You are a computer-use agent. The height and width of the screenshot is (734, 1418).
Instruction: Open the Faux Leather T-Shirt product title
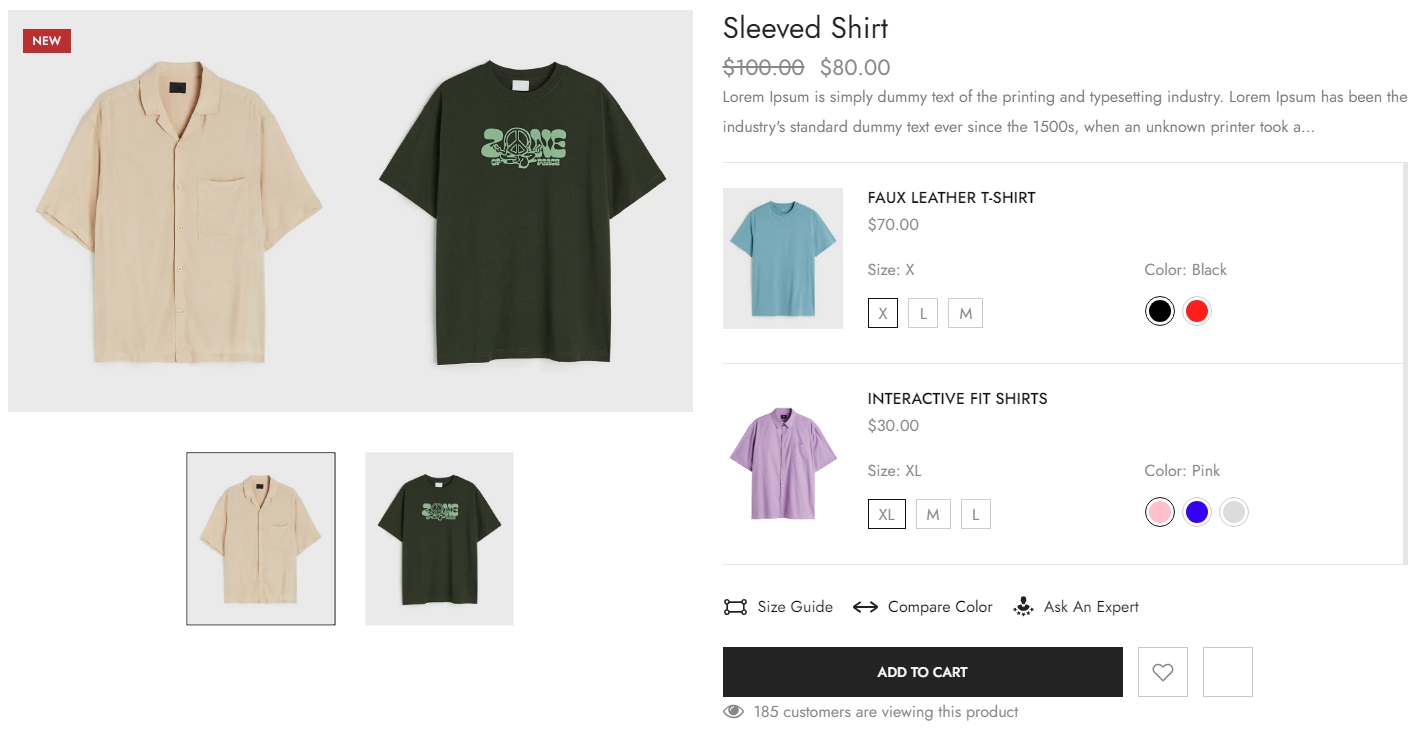coord(951,198)
